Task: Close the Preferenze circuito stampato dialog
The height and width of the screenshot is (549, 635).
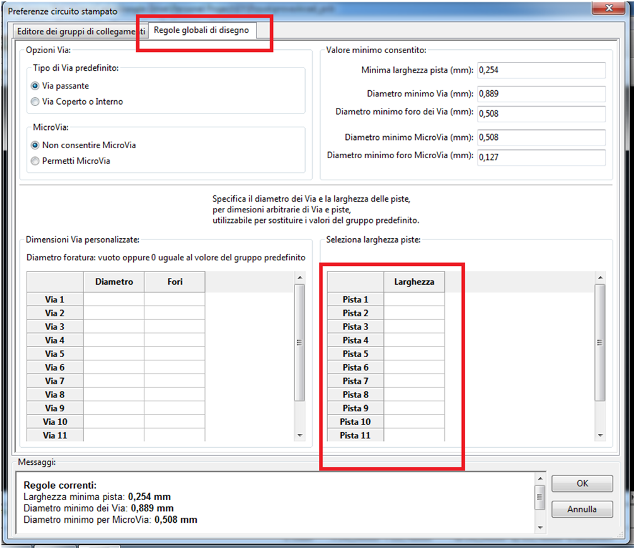Action: (609, 8)
